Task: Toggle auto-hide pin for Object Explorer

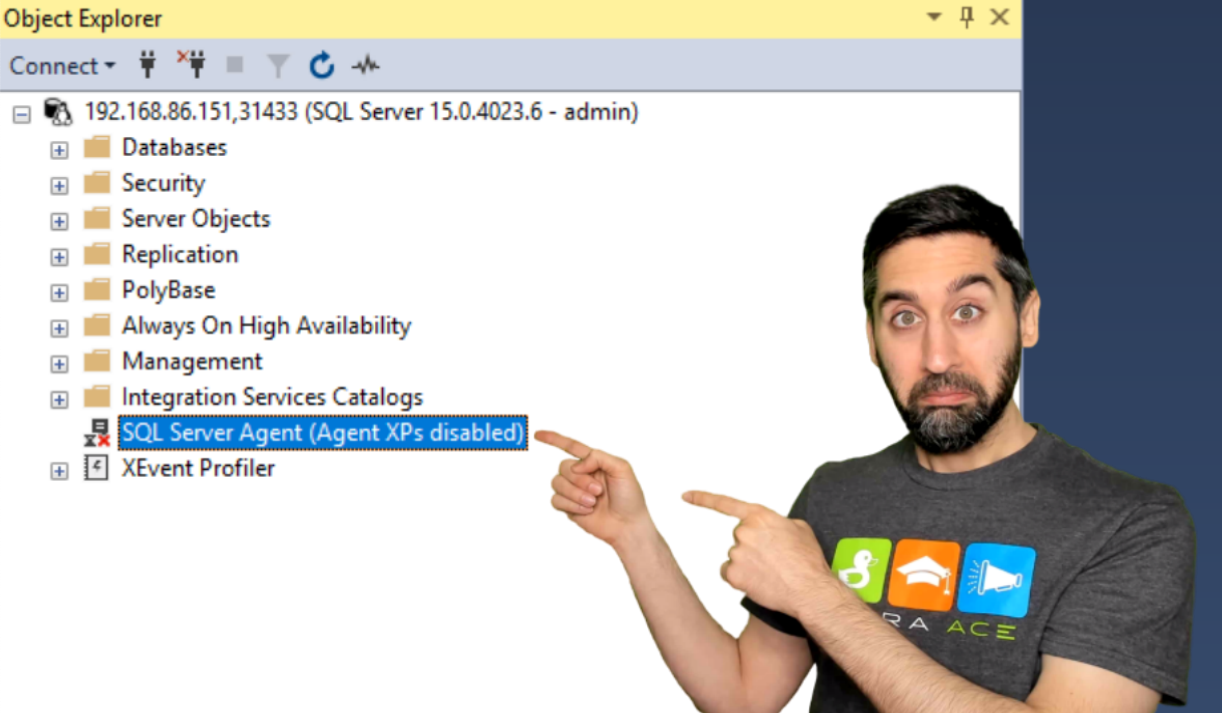Action: point(966,17)
